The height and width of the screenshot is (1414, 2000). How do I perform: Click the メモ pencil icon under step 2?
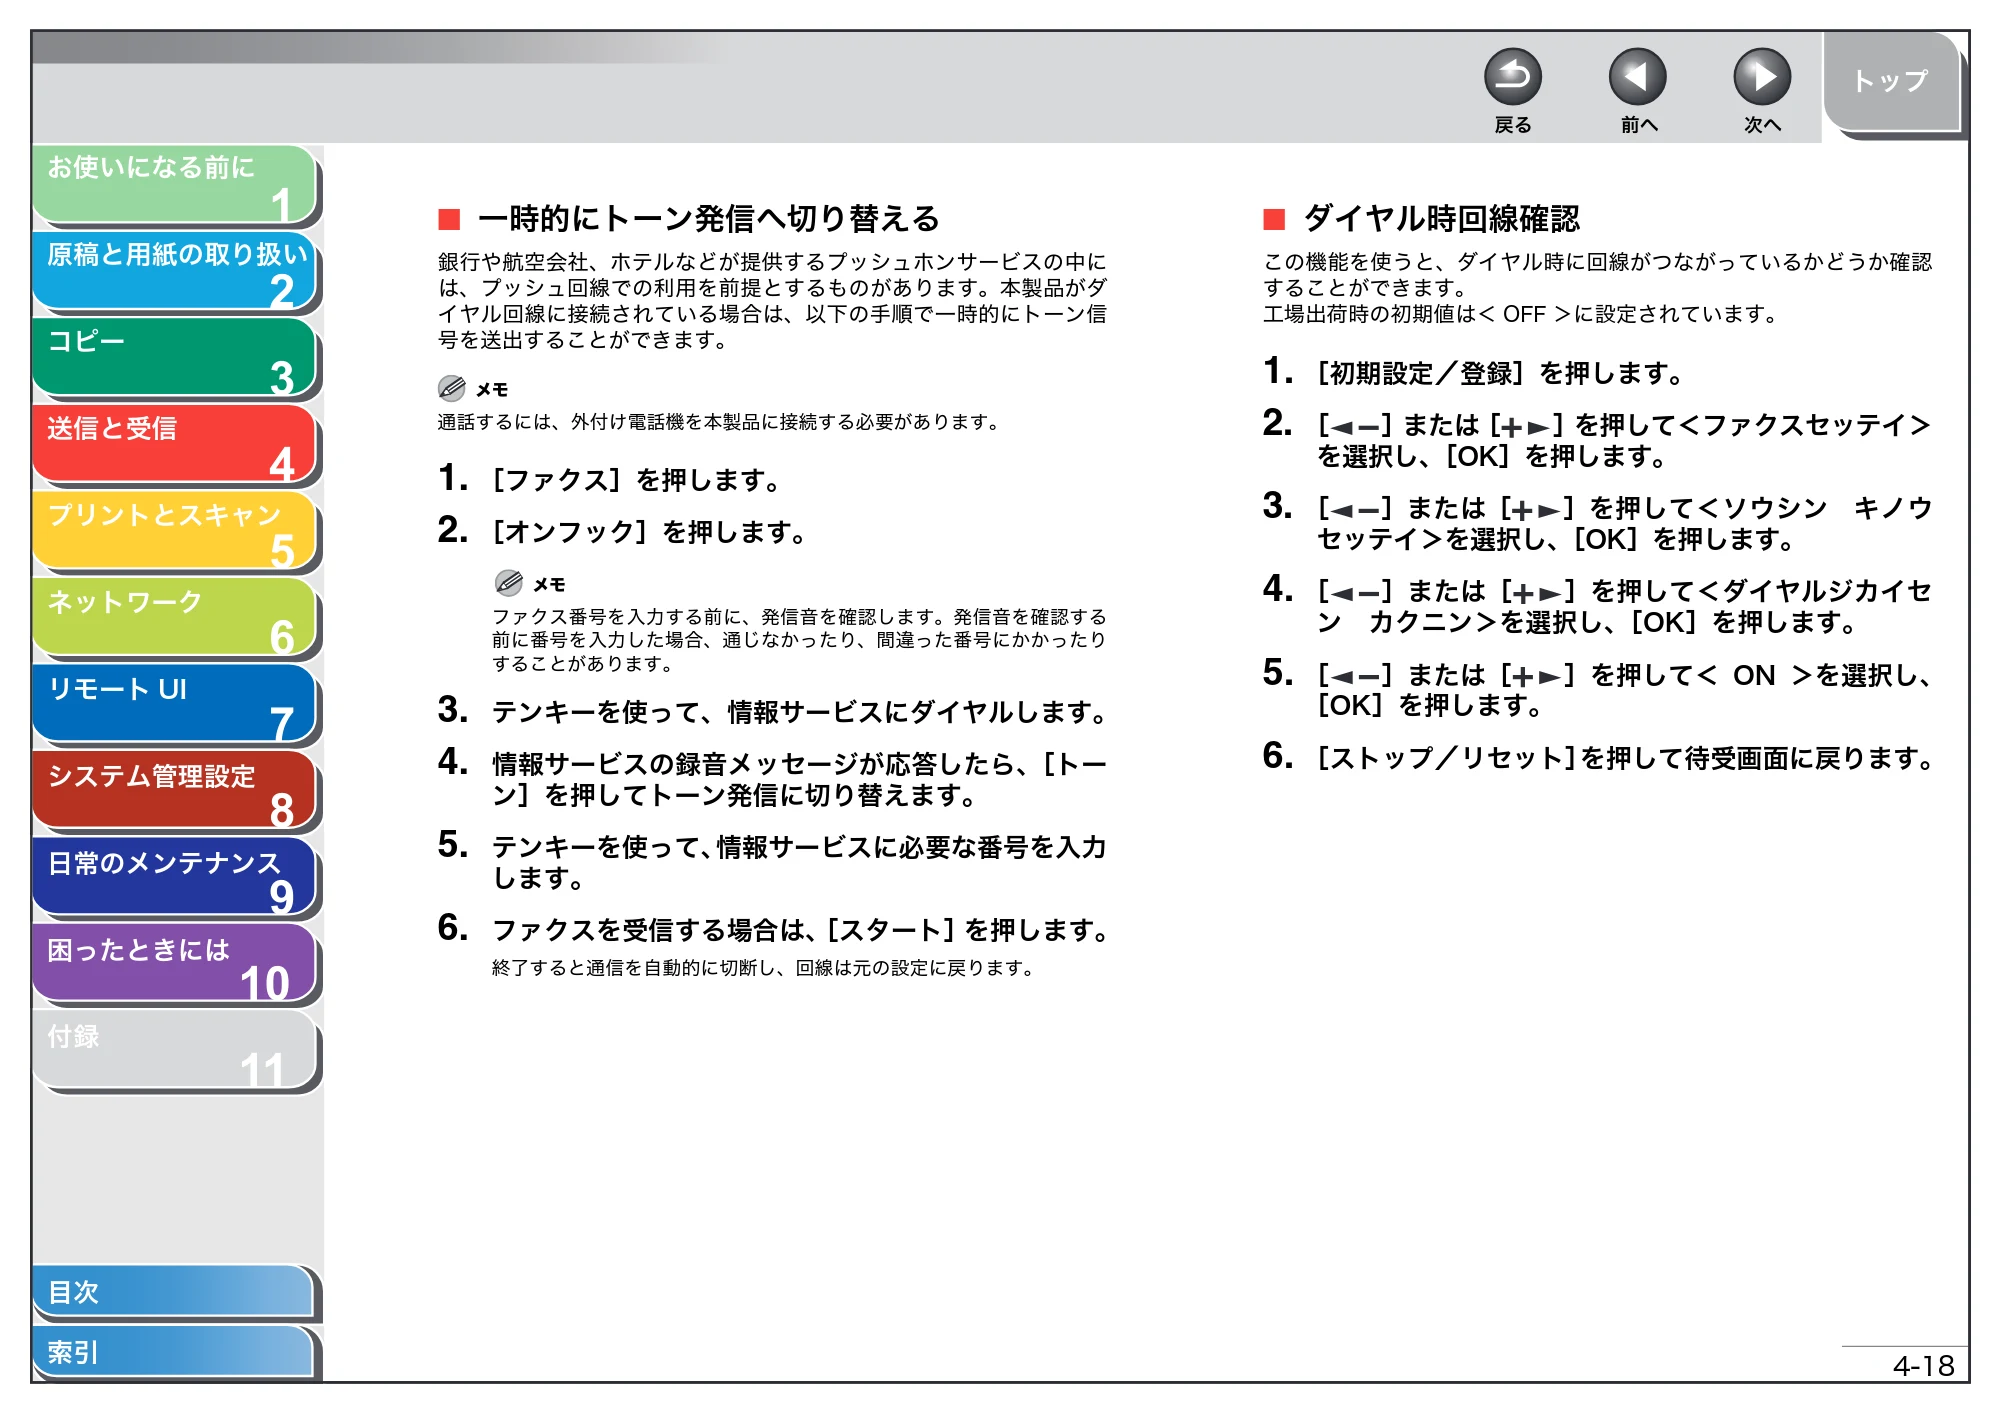coord(509,583)
